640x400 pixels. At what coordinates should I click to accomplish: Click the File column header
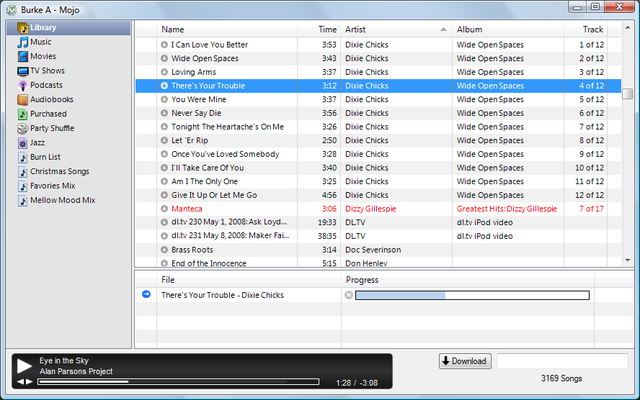(249, 280)
